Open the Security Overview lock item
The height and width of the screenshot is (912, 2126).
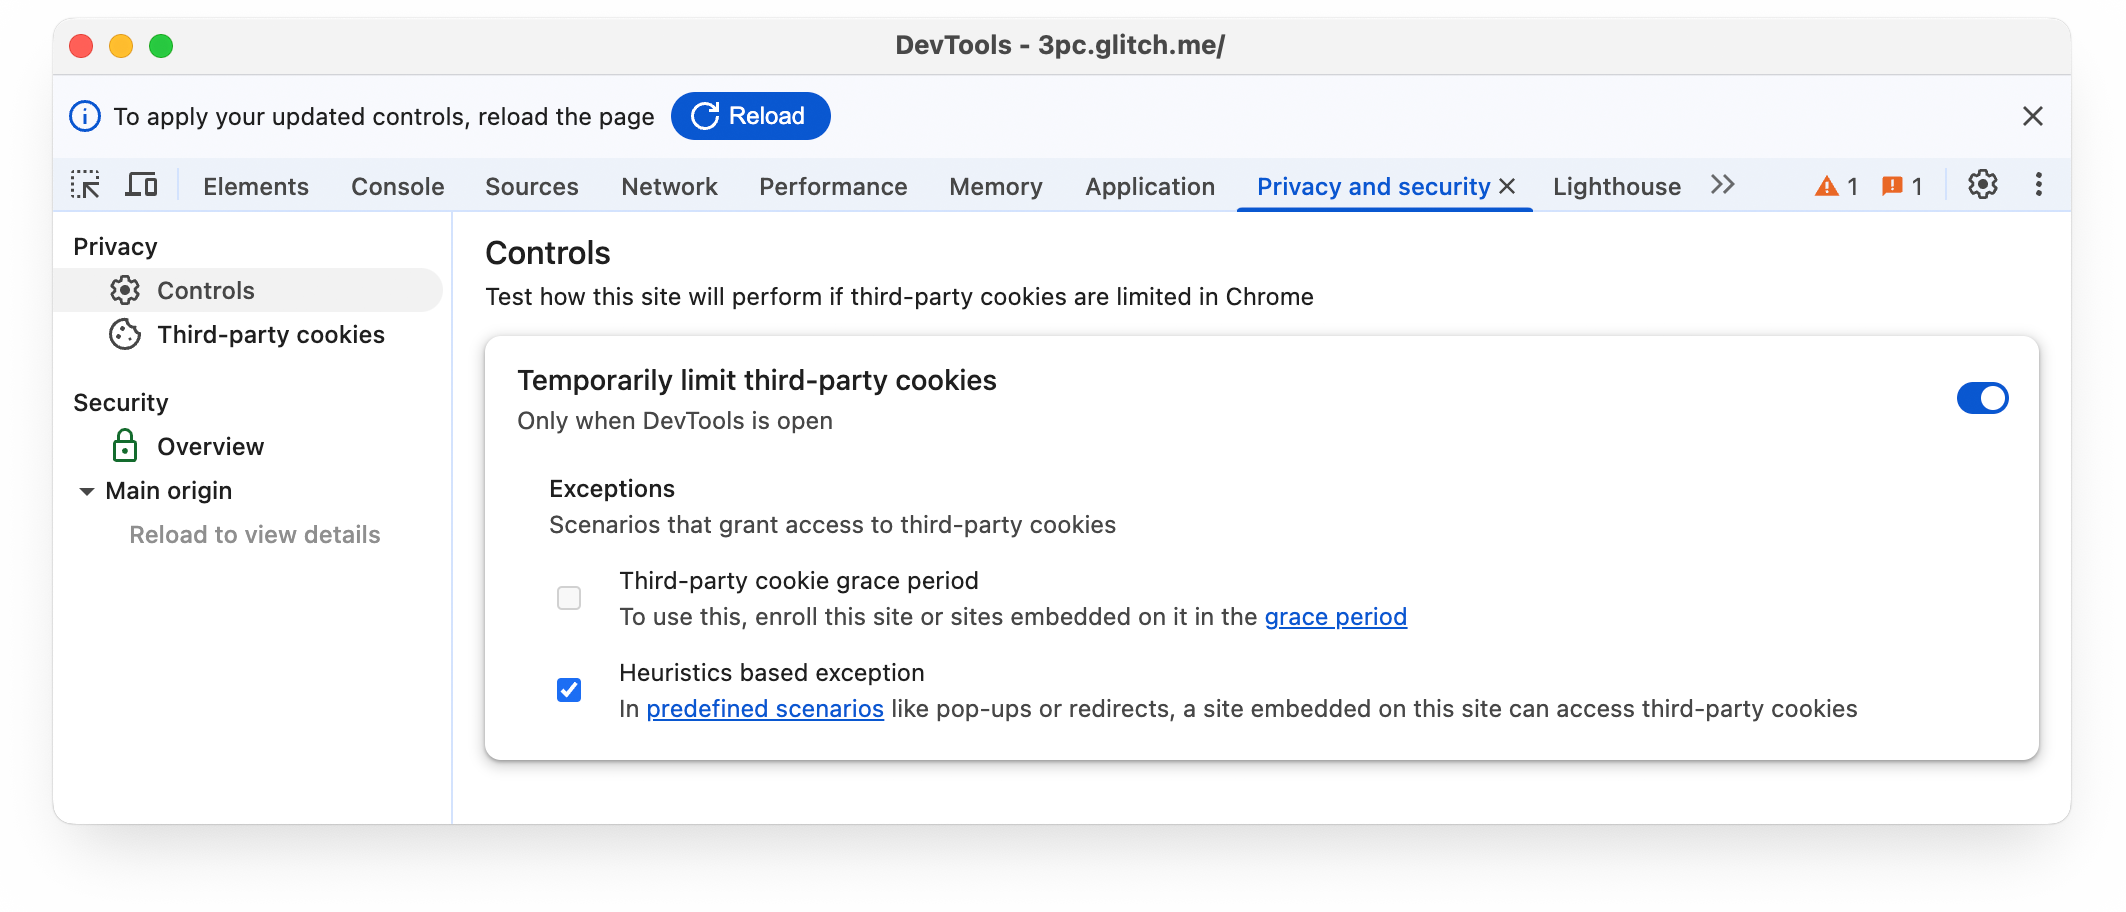[x=209, y=446]
